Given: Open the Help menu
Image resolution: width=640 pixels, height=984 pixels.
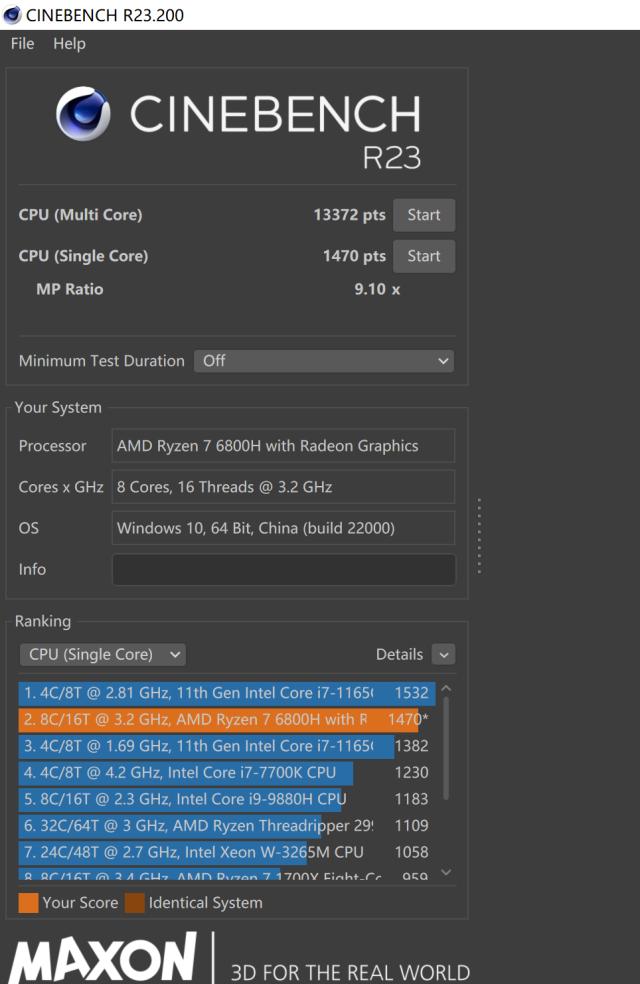Looking at the screenshot, I should [69, 43].
